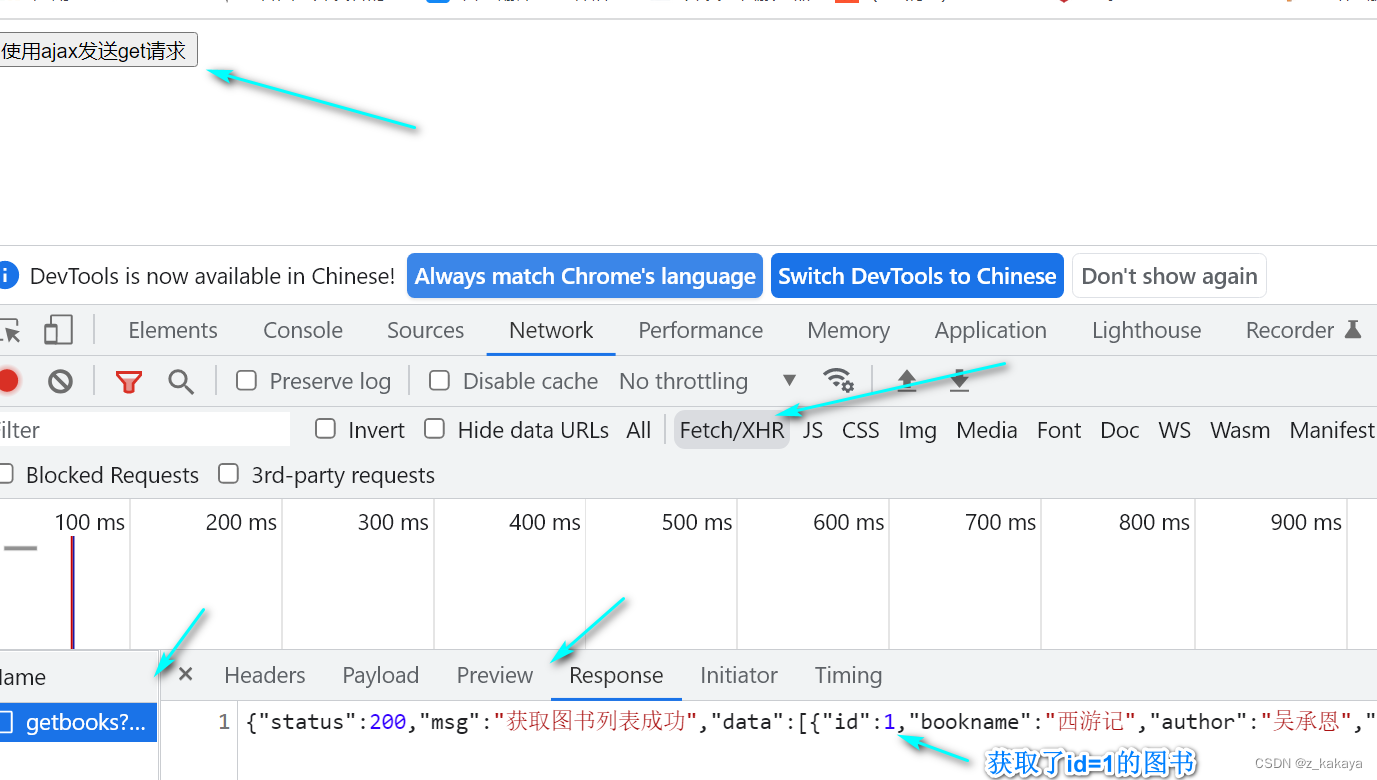Select the Fetch/XHR filter

pos(732,430)
